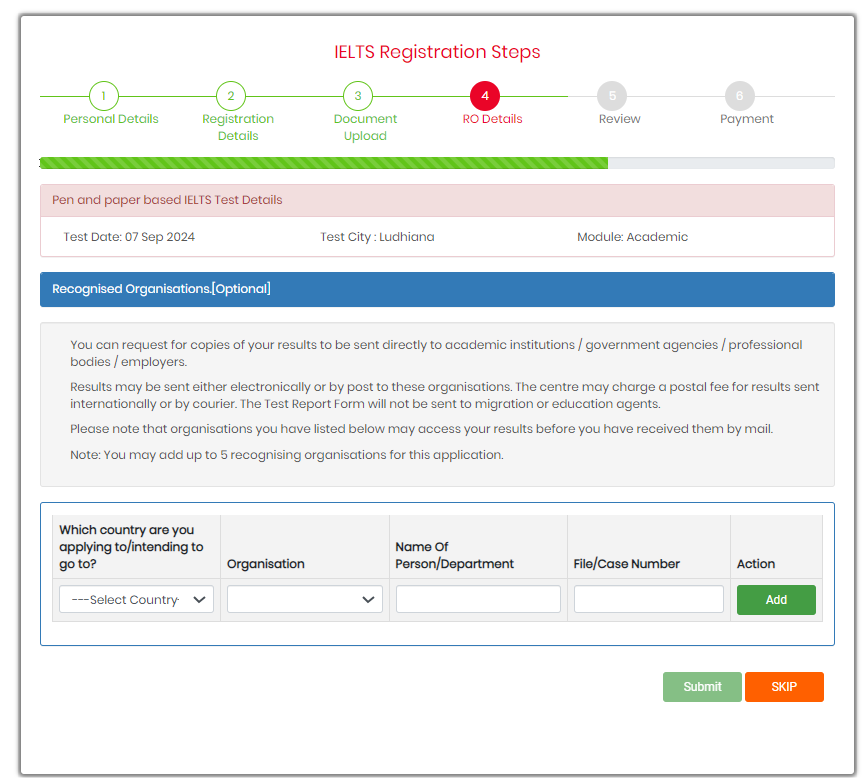Image resolution: width=868 pixels, height=778 pixels.
Task: Open the Select Country dropdown
Action: pos(136,599)
